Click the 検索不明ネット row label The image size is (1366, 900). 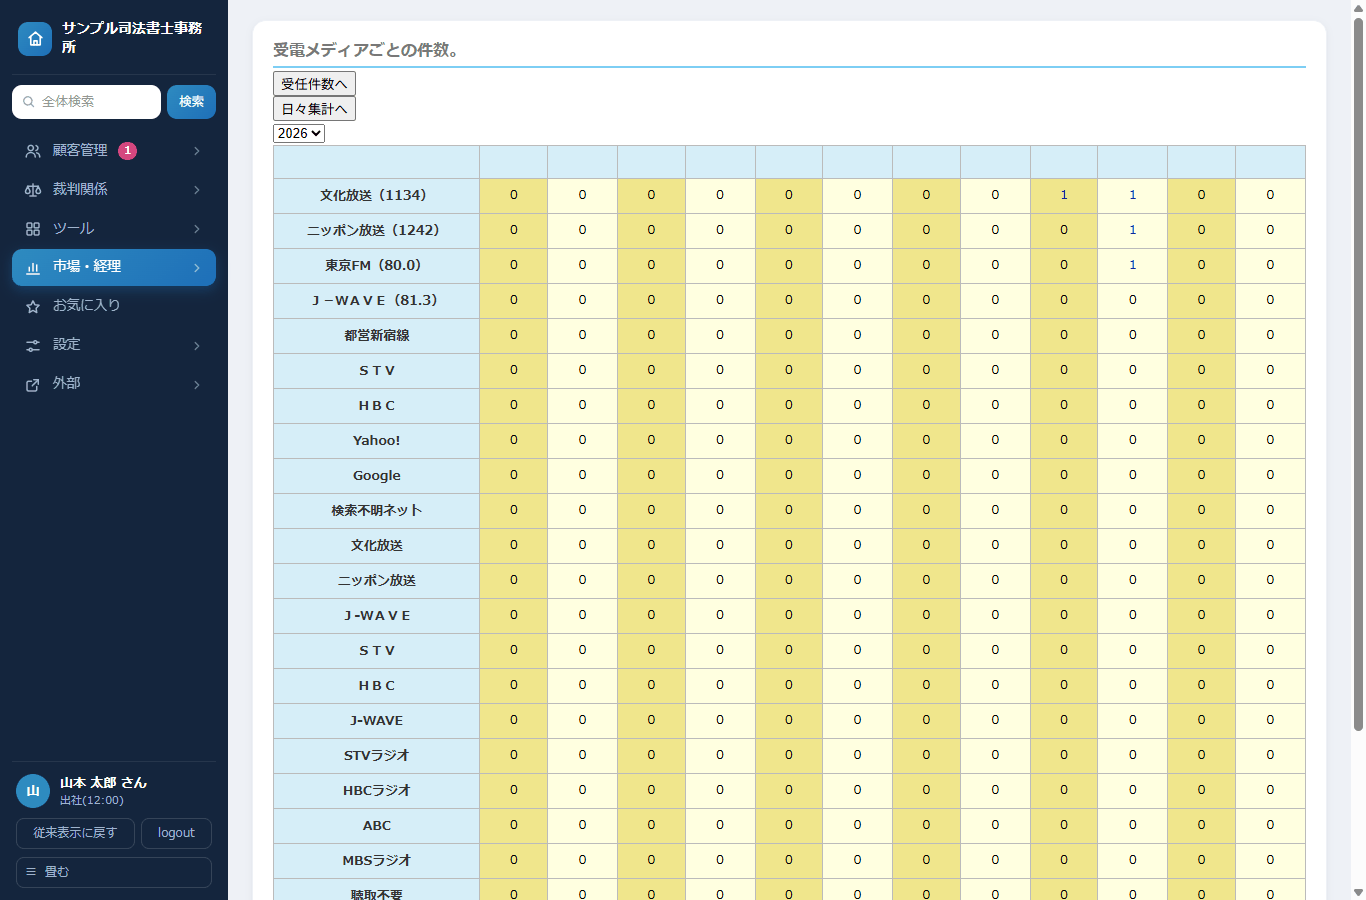click(376, 511)
